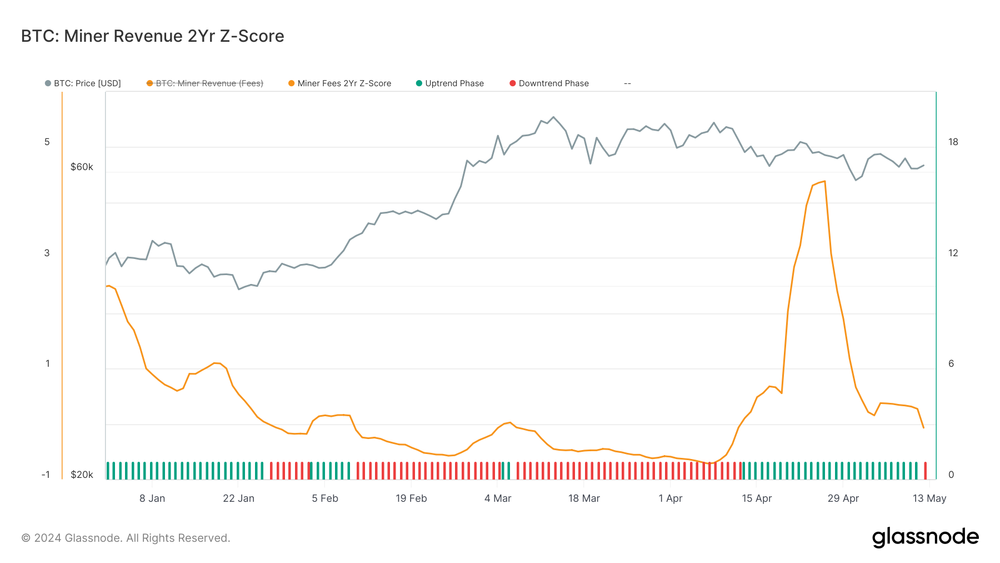Click the glassnode logo
The height and width of the screenshot is (563, 1000).
(x=925, y=537)
